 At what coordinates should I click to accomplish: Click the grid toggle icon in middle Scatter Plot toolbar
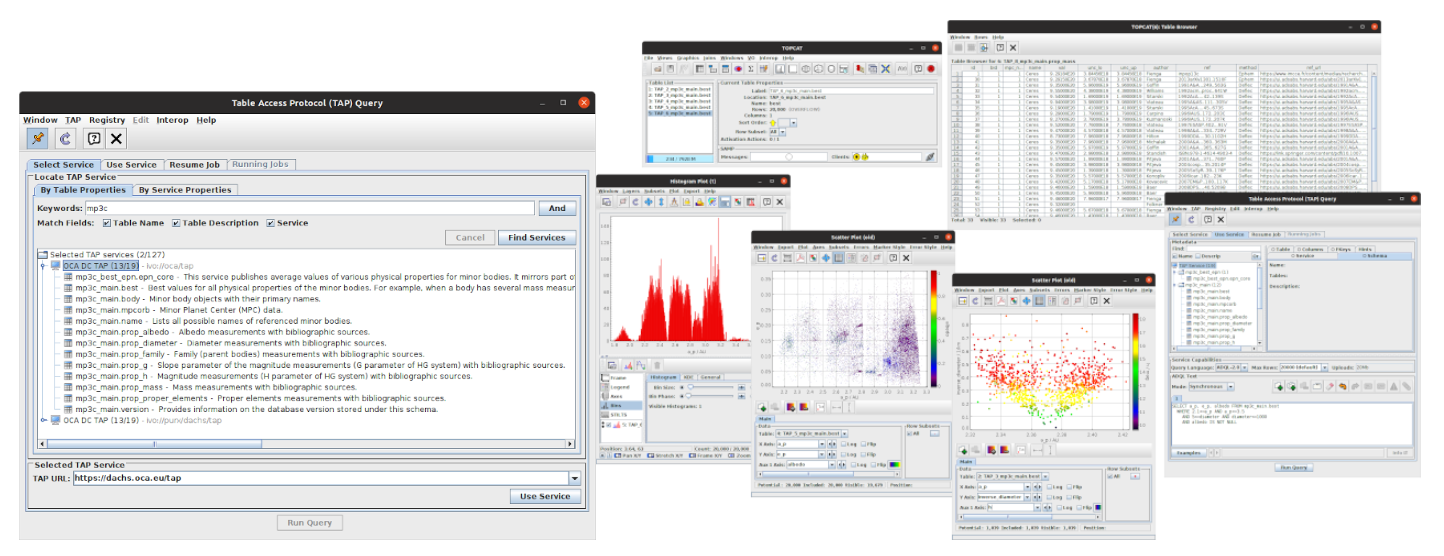pos(839,258)
